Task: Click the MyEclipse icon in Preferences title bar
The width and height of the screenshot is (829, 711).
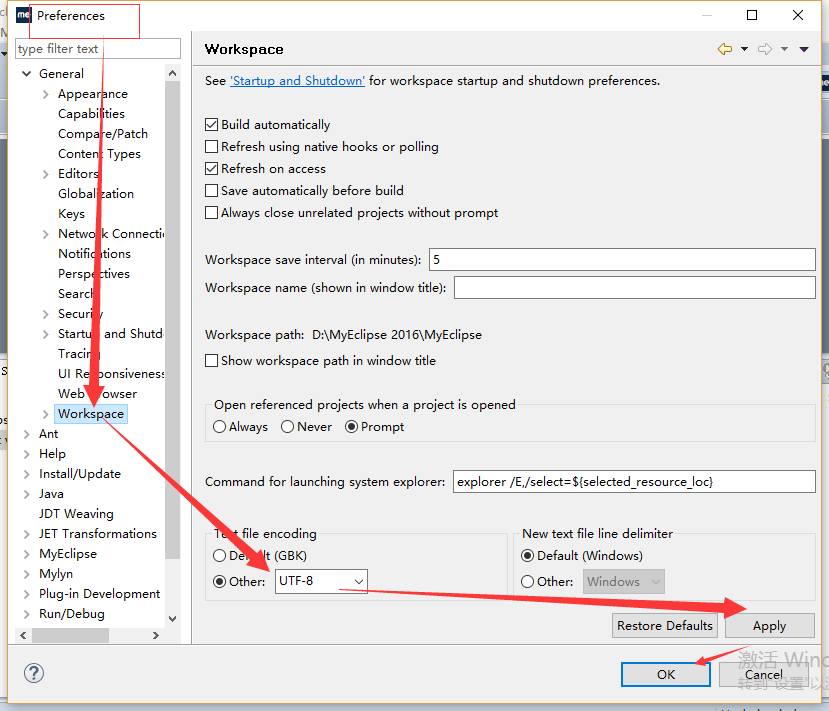Action: pos(23,15)
